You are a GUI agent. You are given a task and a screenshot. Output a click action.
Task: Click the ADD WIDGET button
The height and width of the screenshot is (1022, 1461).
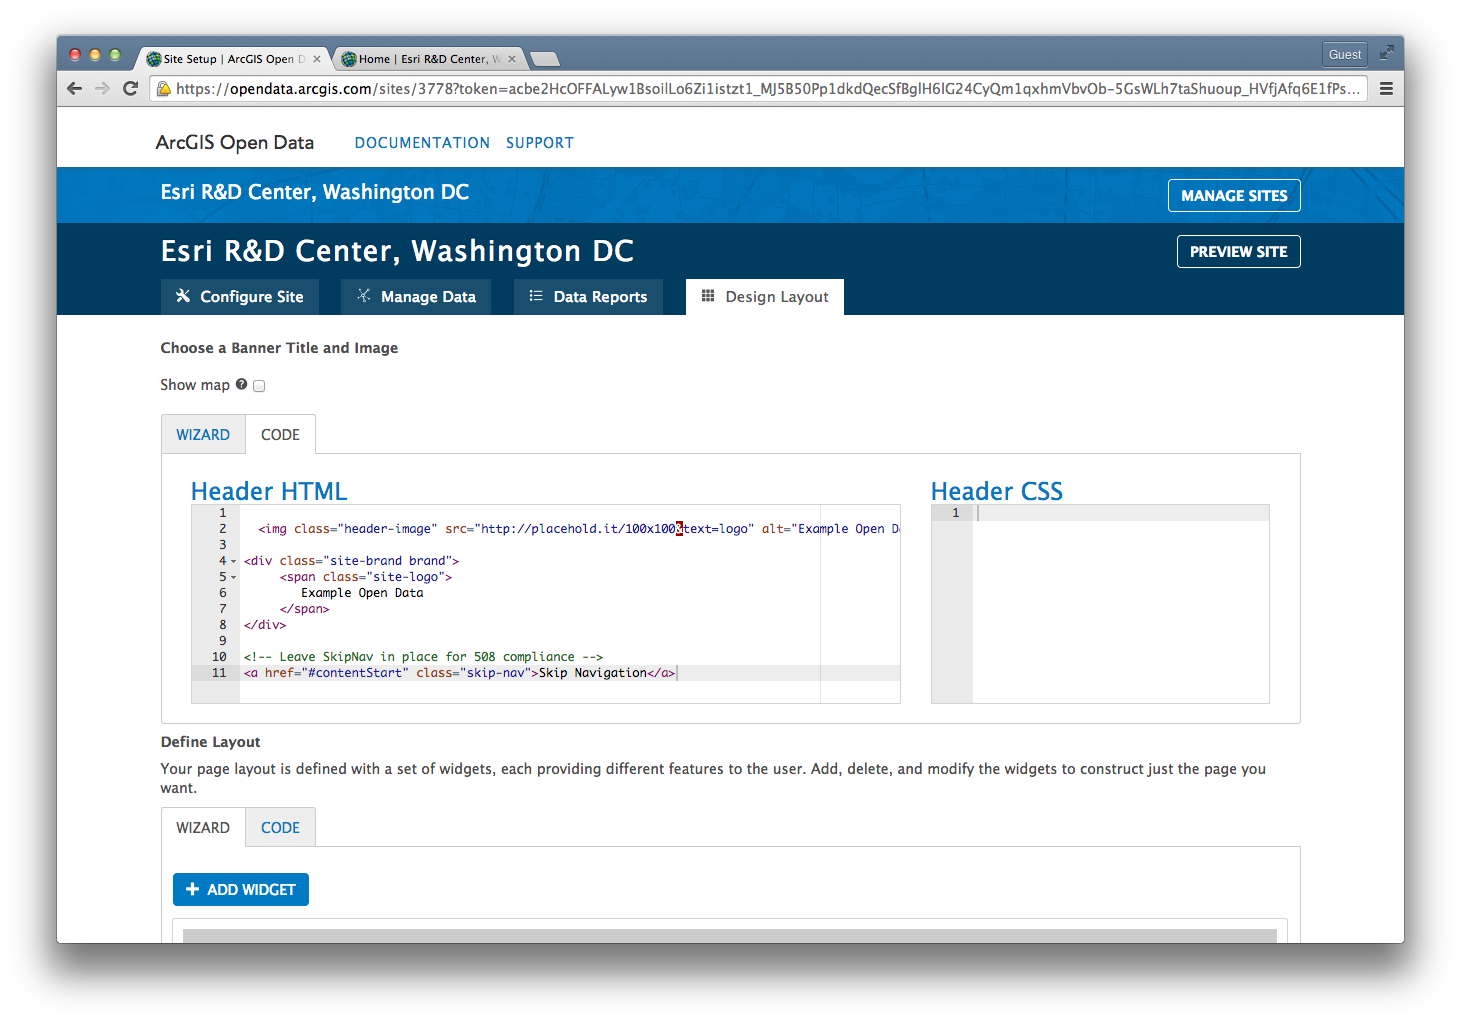click(241, 890)
